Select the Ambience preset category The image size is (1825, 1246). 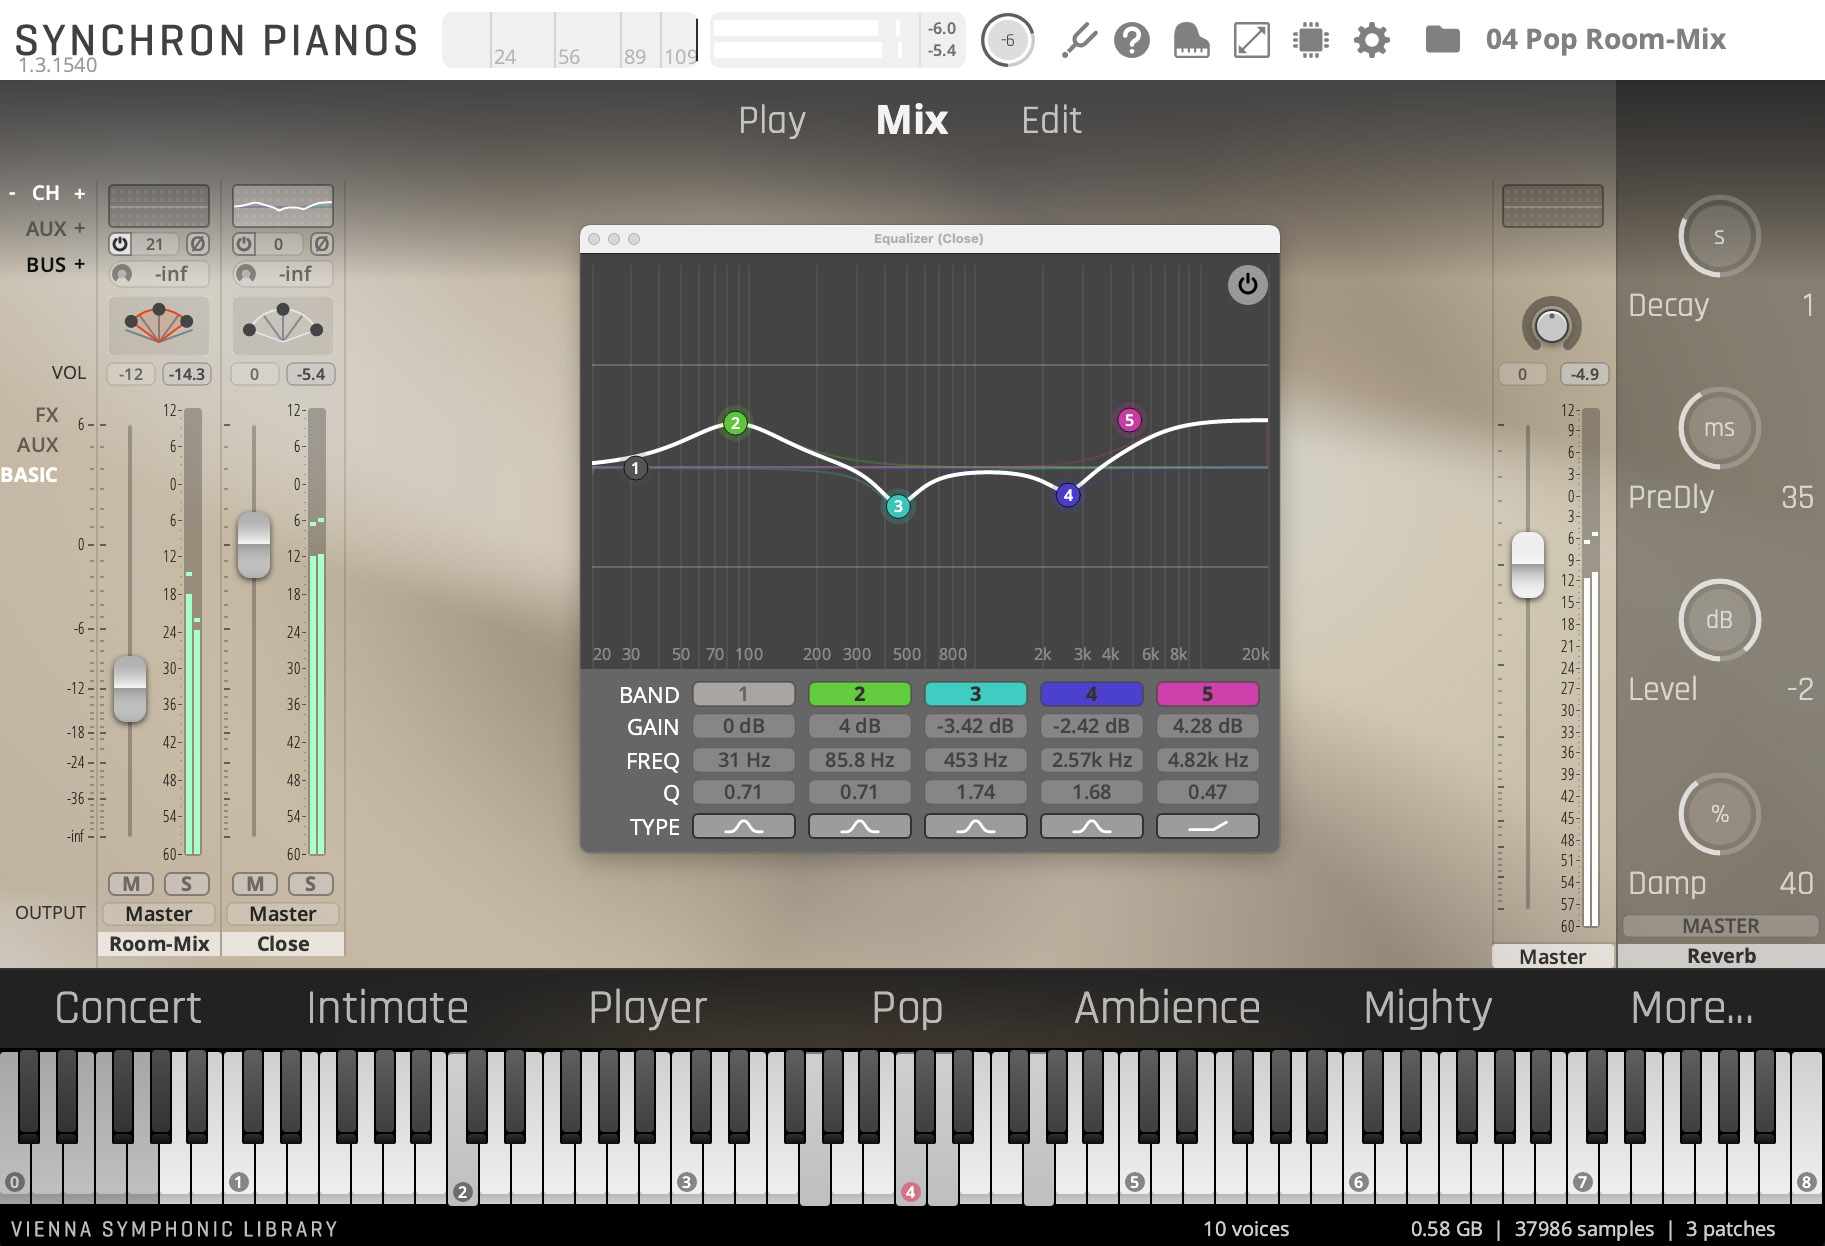point(1167,1008)
